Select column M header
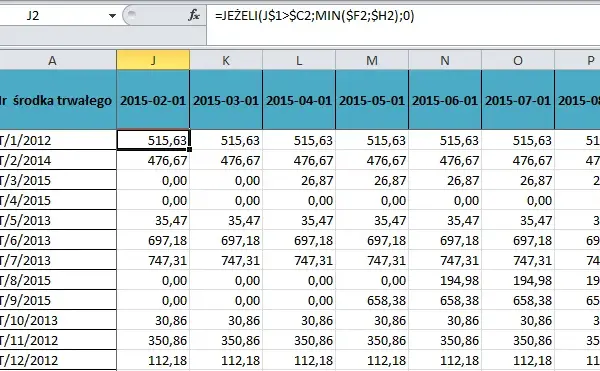The height and width of the screenshot is (371, 600). (x=372, y=60)
